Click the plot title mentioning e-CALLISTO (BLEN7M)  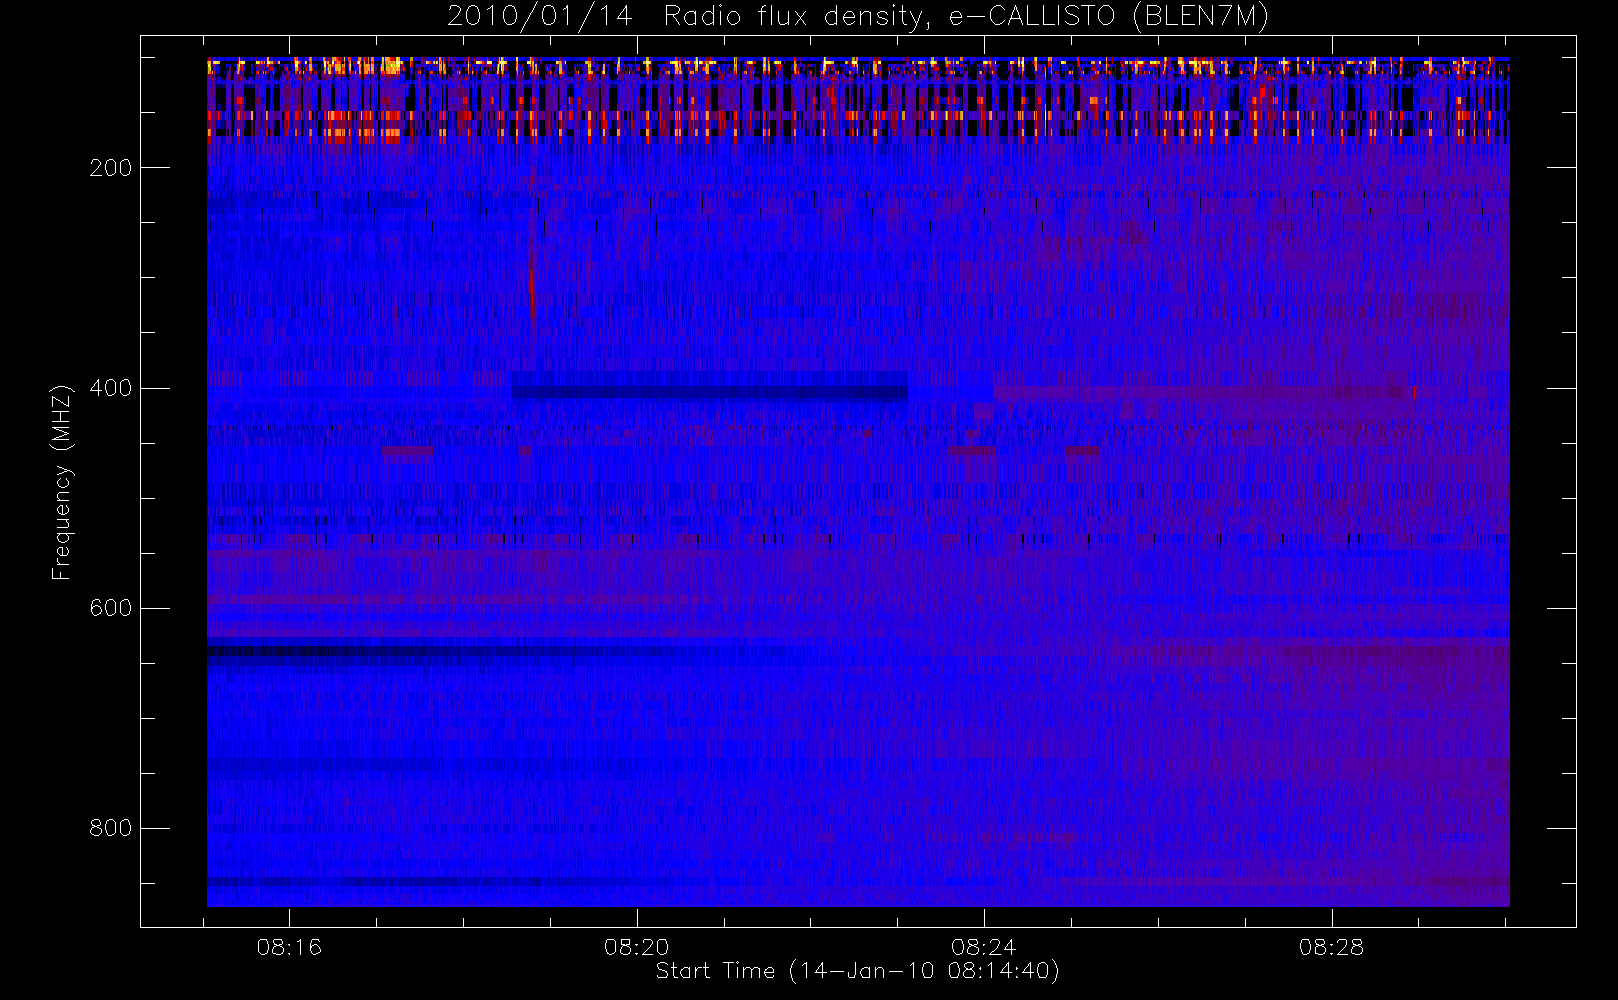[858, 16]
